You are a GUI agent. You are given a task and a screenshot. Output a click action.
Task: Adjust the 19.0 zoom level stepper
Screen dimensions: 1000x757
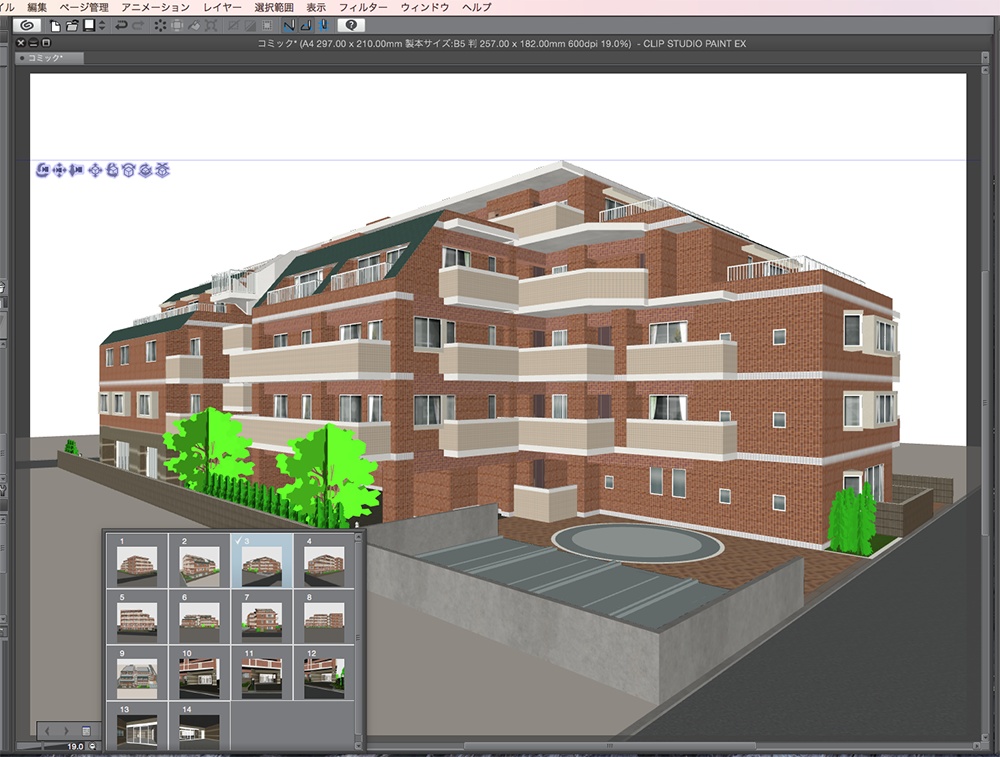[x=91, y=746]
